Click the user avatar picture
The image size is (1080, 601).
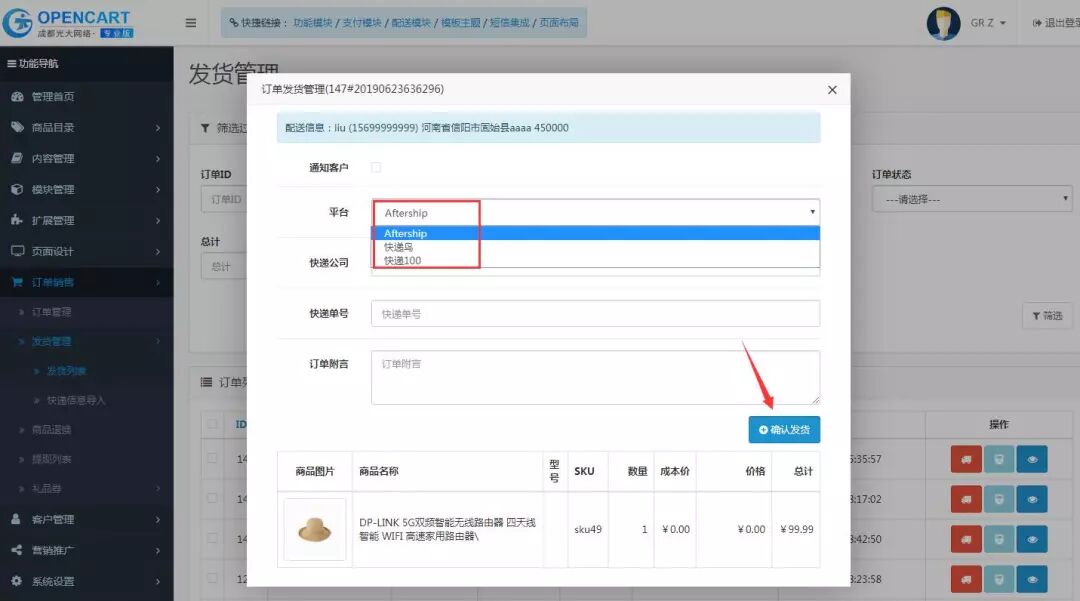[943, 23]
